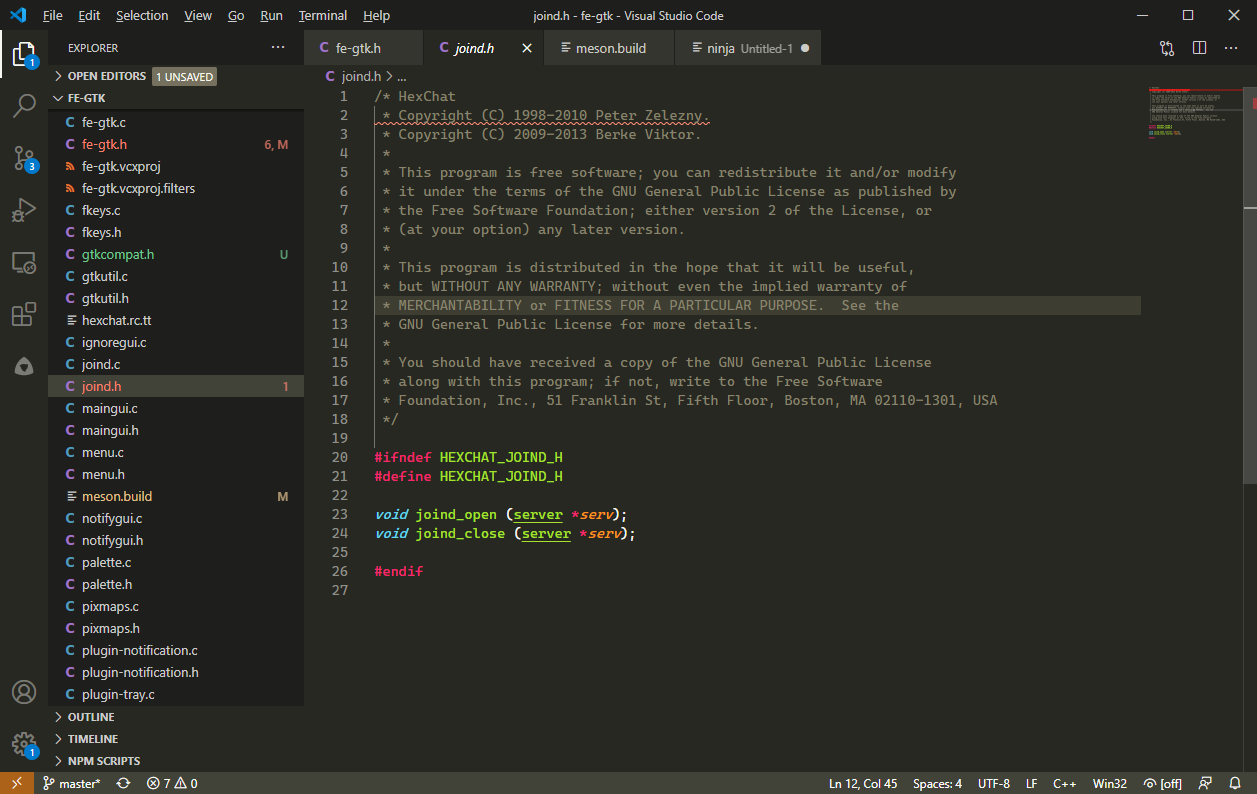Screen dimensions: 1257x794
Task: Click the Explorer more actions ellipsis
Action: (278, 48)
